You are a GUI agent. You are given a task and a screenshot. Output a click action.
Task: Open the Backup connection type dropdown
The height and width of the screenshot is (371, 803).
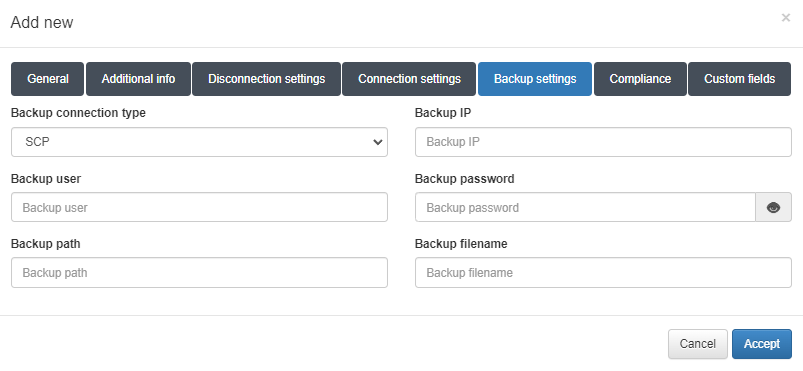[x=199, y=142]
